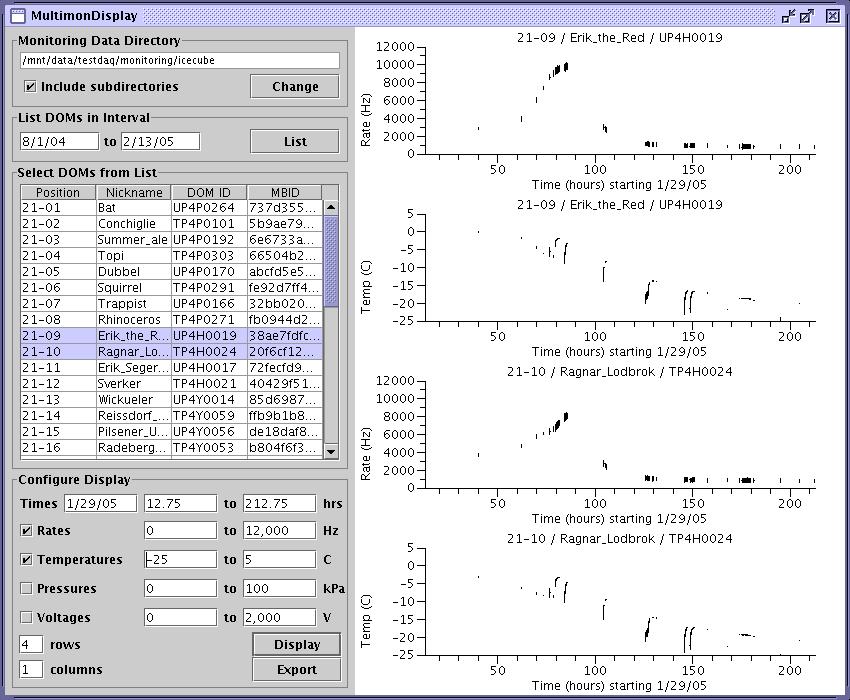The image size is (850, 700).
Task: Click the DOM ID column header
Action: point(208,193)
